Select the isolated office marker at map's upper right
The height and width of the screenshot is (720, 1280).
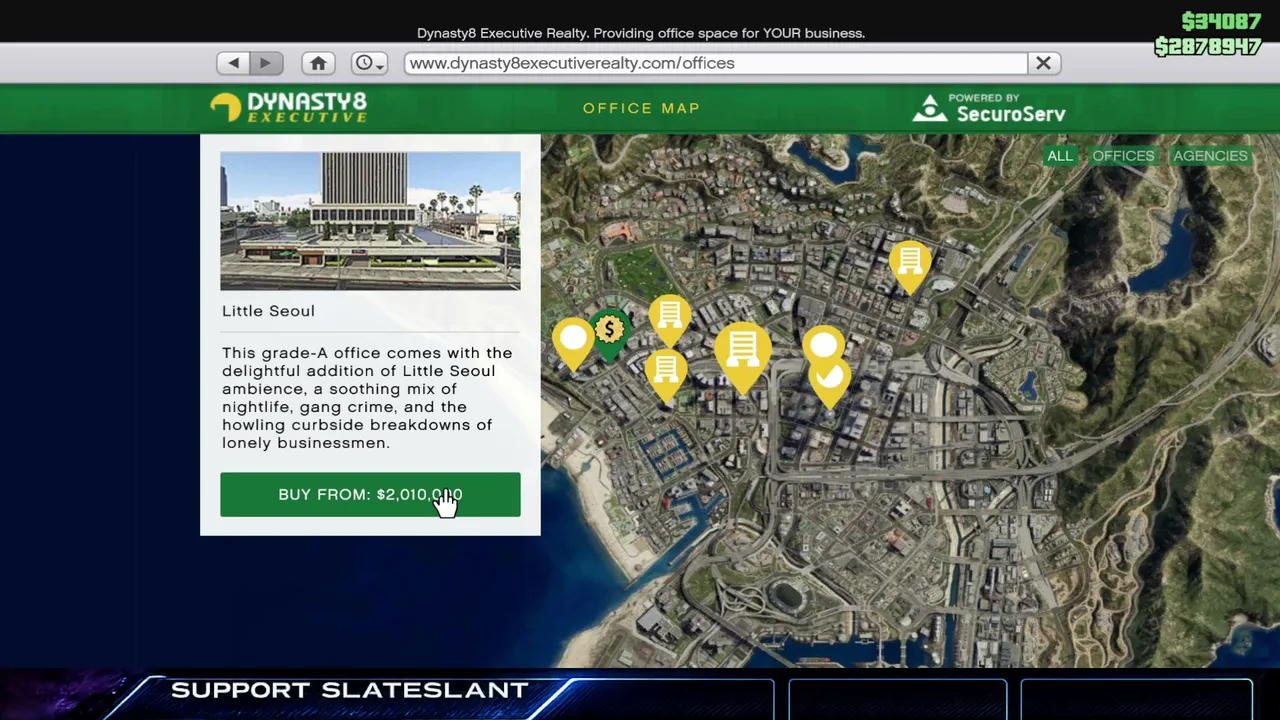(x=910, y=266)
